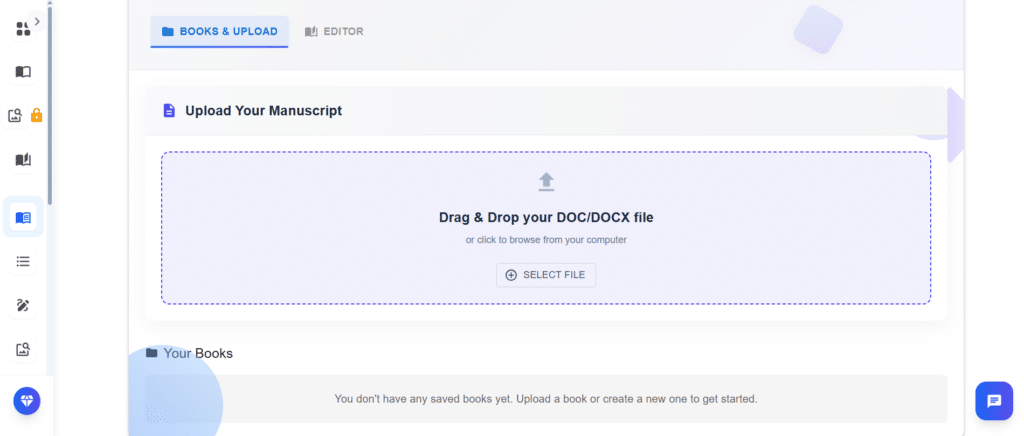Select the bookmarked book sidebar icon
This screenshot has height=436, width=1024.
click(x=23, y=160)
